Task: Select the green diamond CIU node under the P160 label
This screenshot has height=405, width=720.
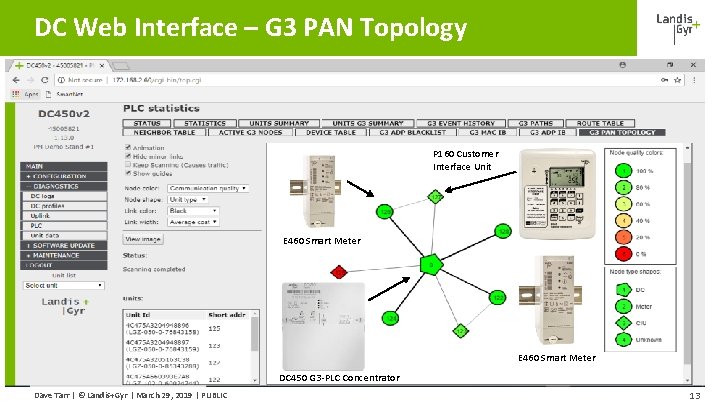Action: 435,197
